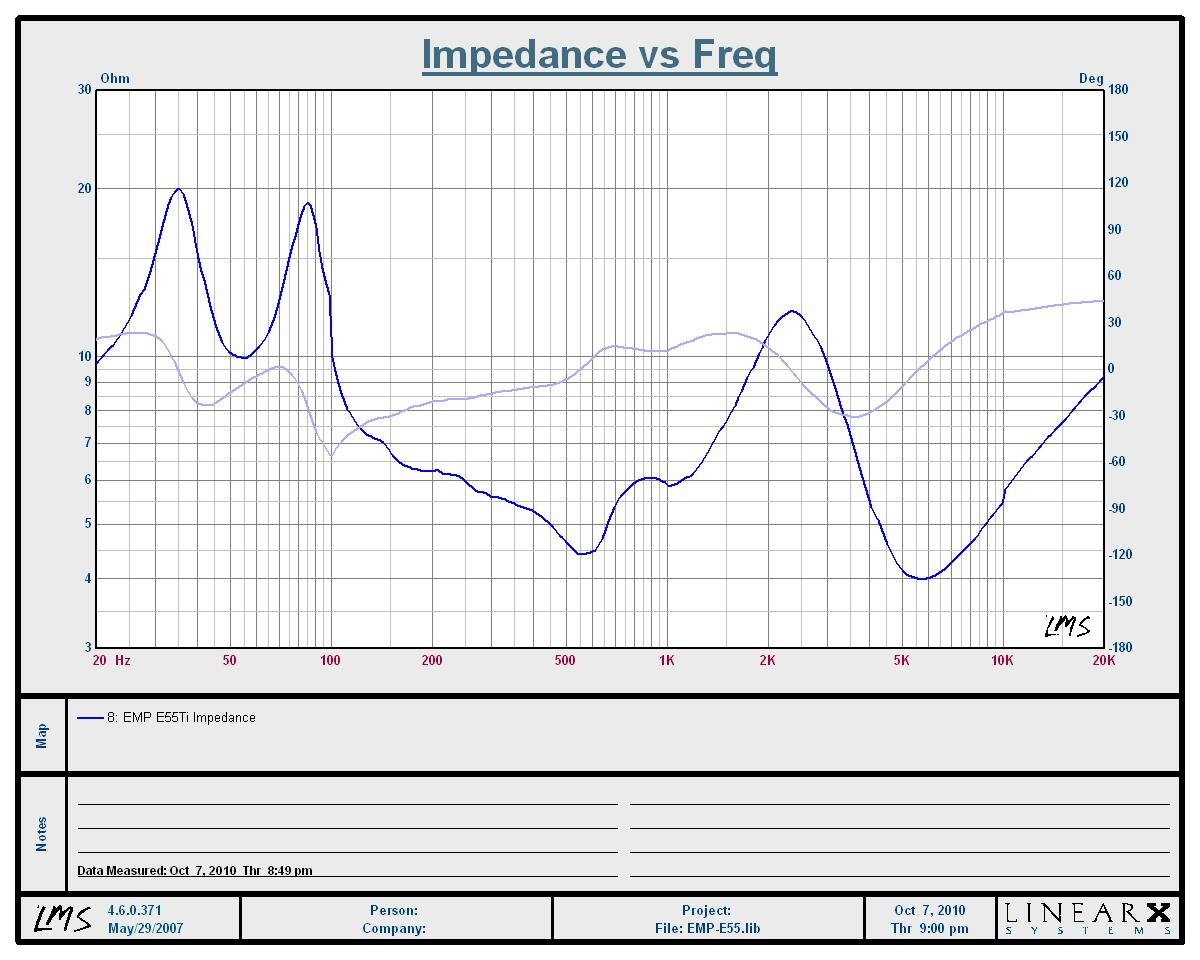Screen dimensions: 1200x960
Task: Click the Deg axis unit label
Action: [x=1090, y=79]
